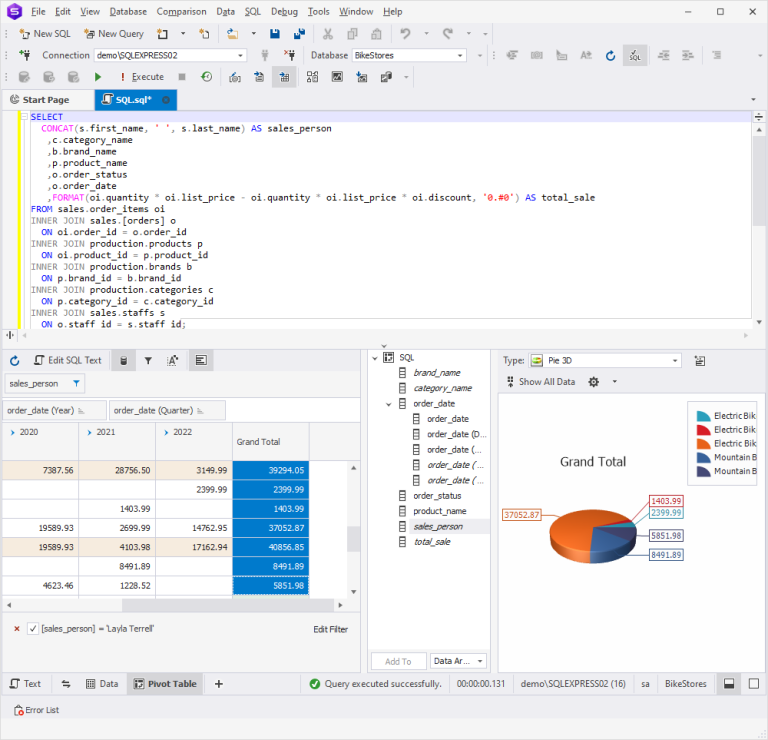Toggle the data source icon in pivot toolbar
Viewport: 768px width, 740px height.
123,361
